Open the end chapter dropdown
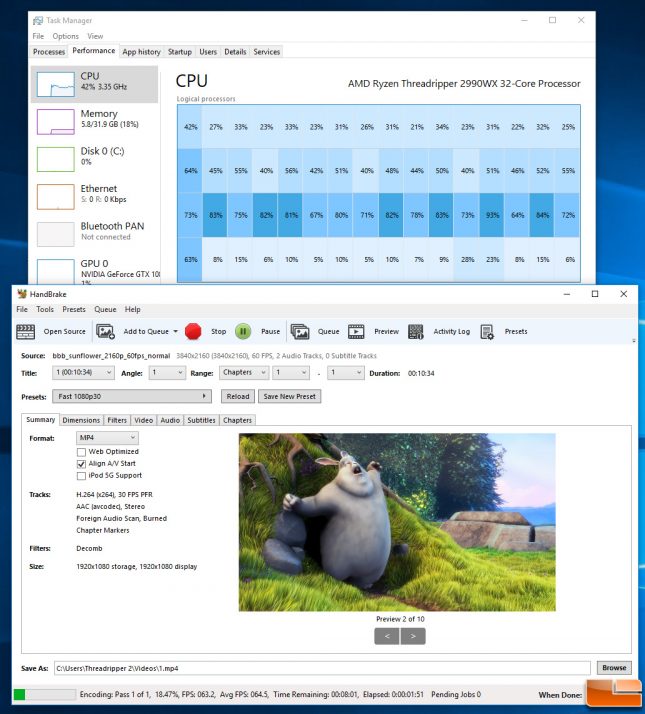This screenshot has height=714, width=645. pyautogui.click(x=346, y=372)
